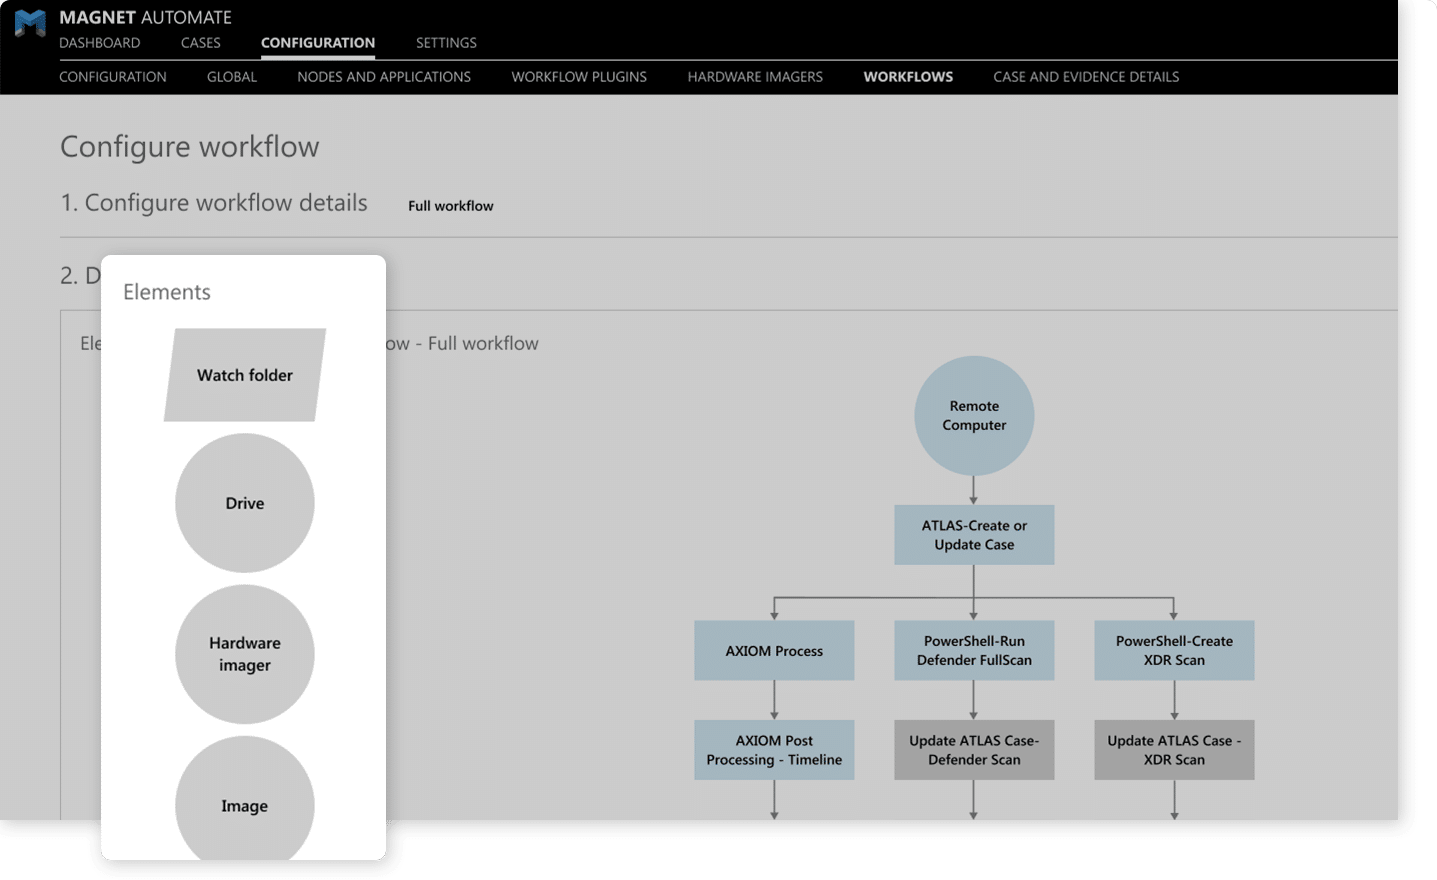This screenshot has height=880, width=1437.
Task: Expand Configure workflow details section
Action: 214,203
